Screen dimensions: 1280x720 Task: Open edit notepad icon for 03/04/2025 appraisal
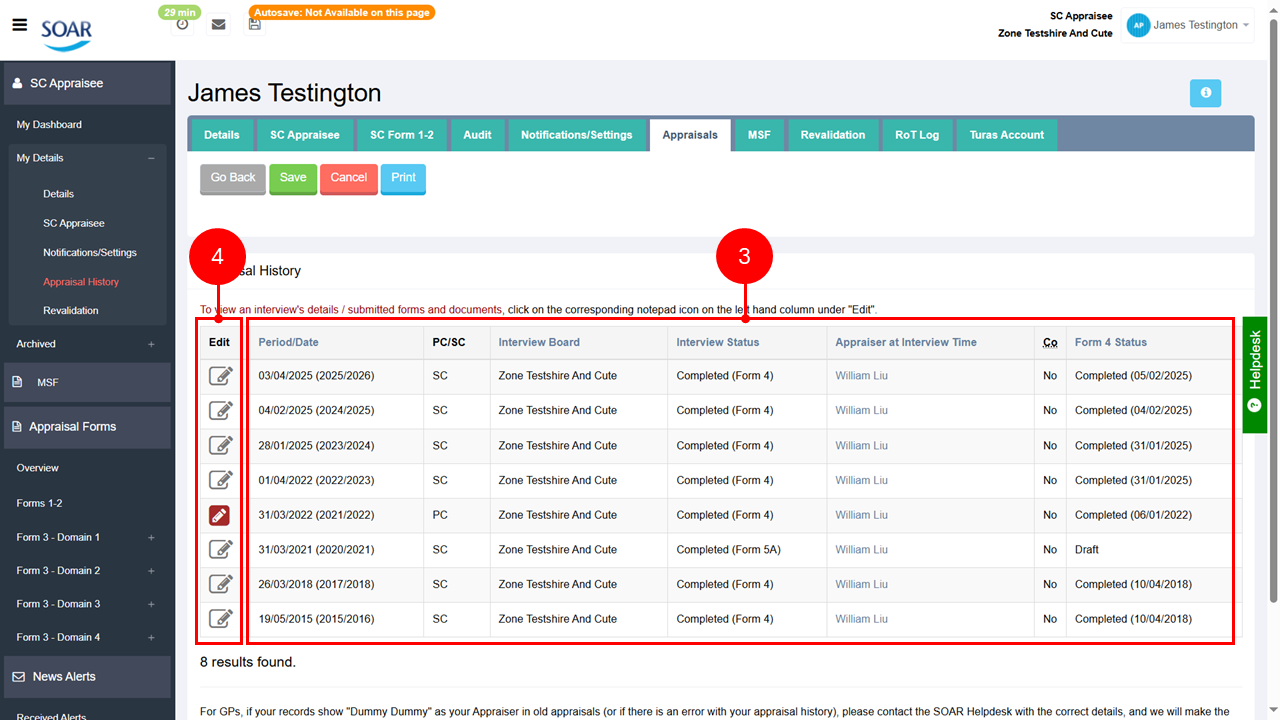pos(220,376)
